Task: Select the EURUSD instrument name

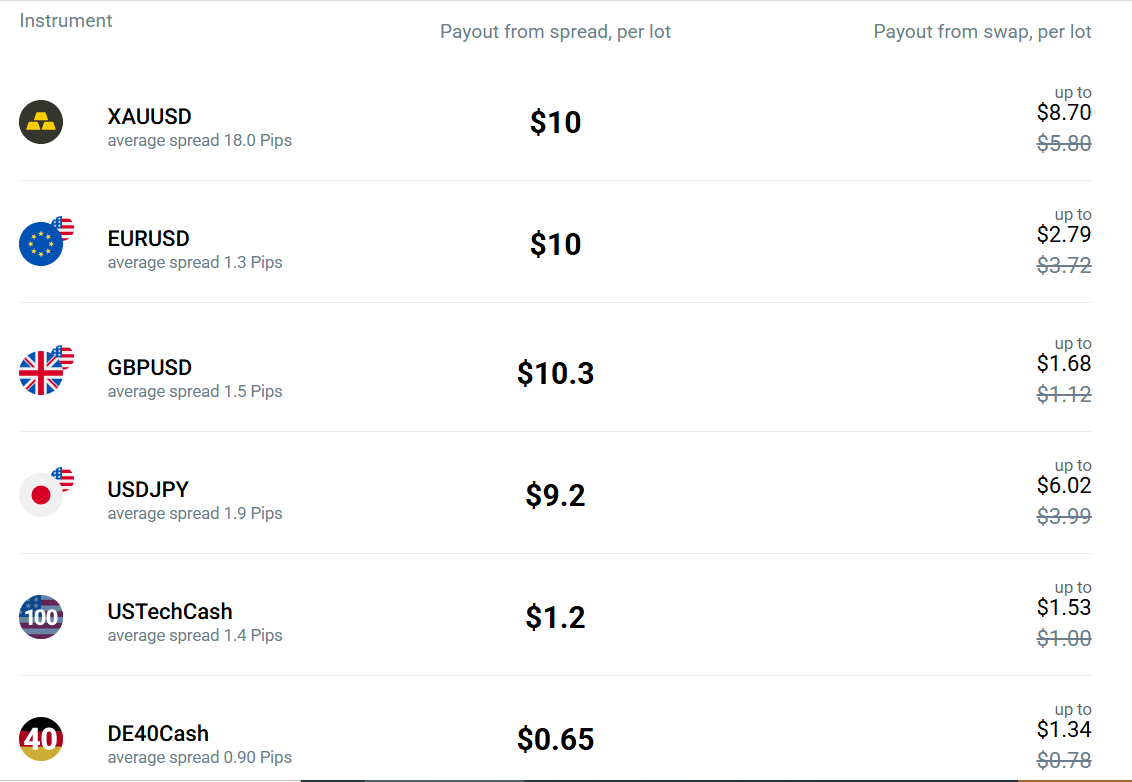Action: (149, 238)
